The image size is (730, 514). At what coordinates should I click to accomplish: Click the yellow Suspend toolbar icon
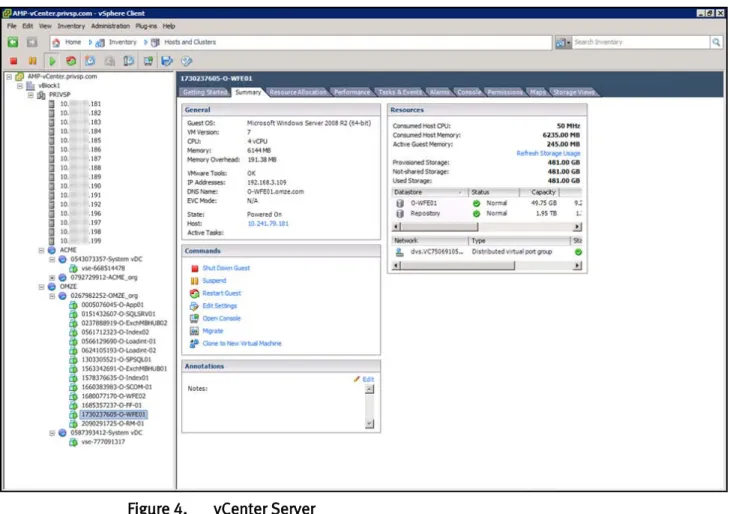click(32, 61)
